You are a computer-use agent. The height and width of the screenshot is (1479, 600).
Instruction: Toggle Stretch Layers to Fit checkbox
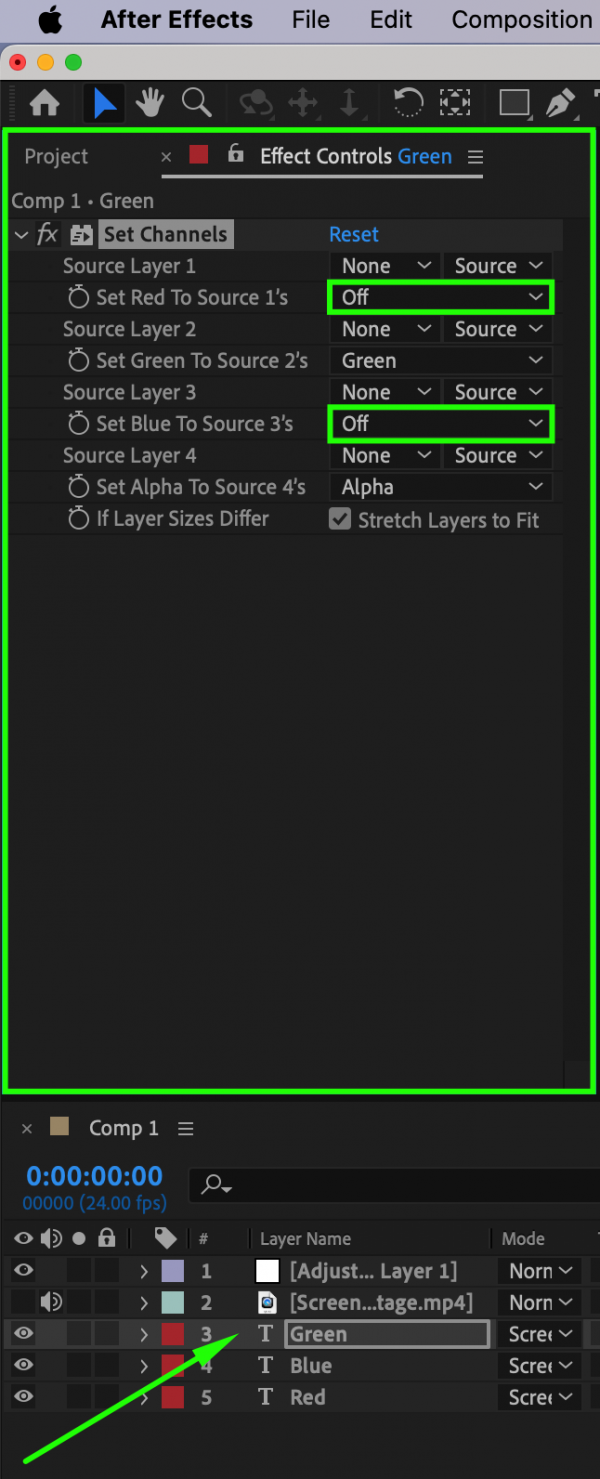point(340,519)
